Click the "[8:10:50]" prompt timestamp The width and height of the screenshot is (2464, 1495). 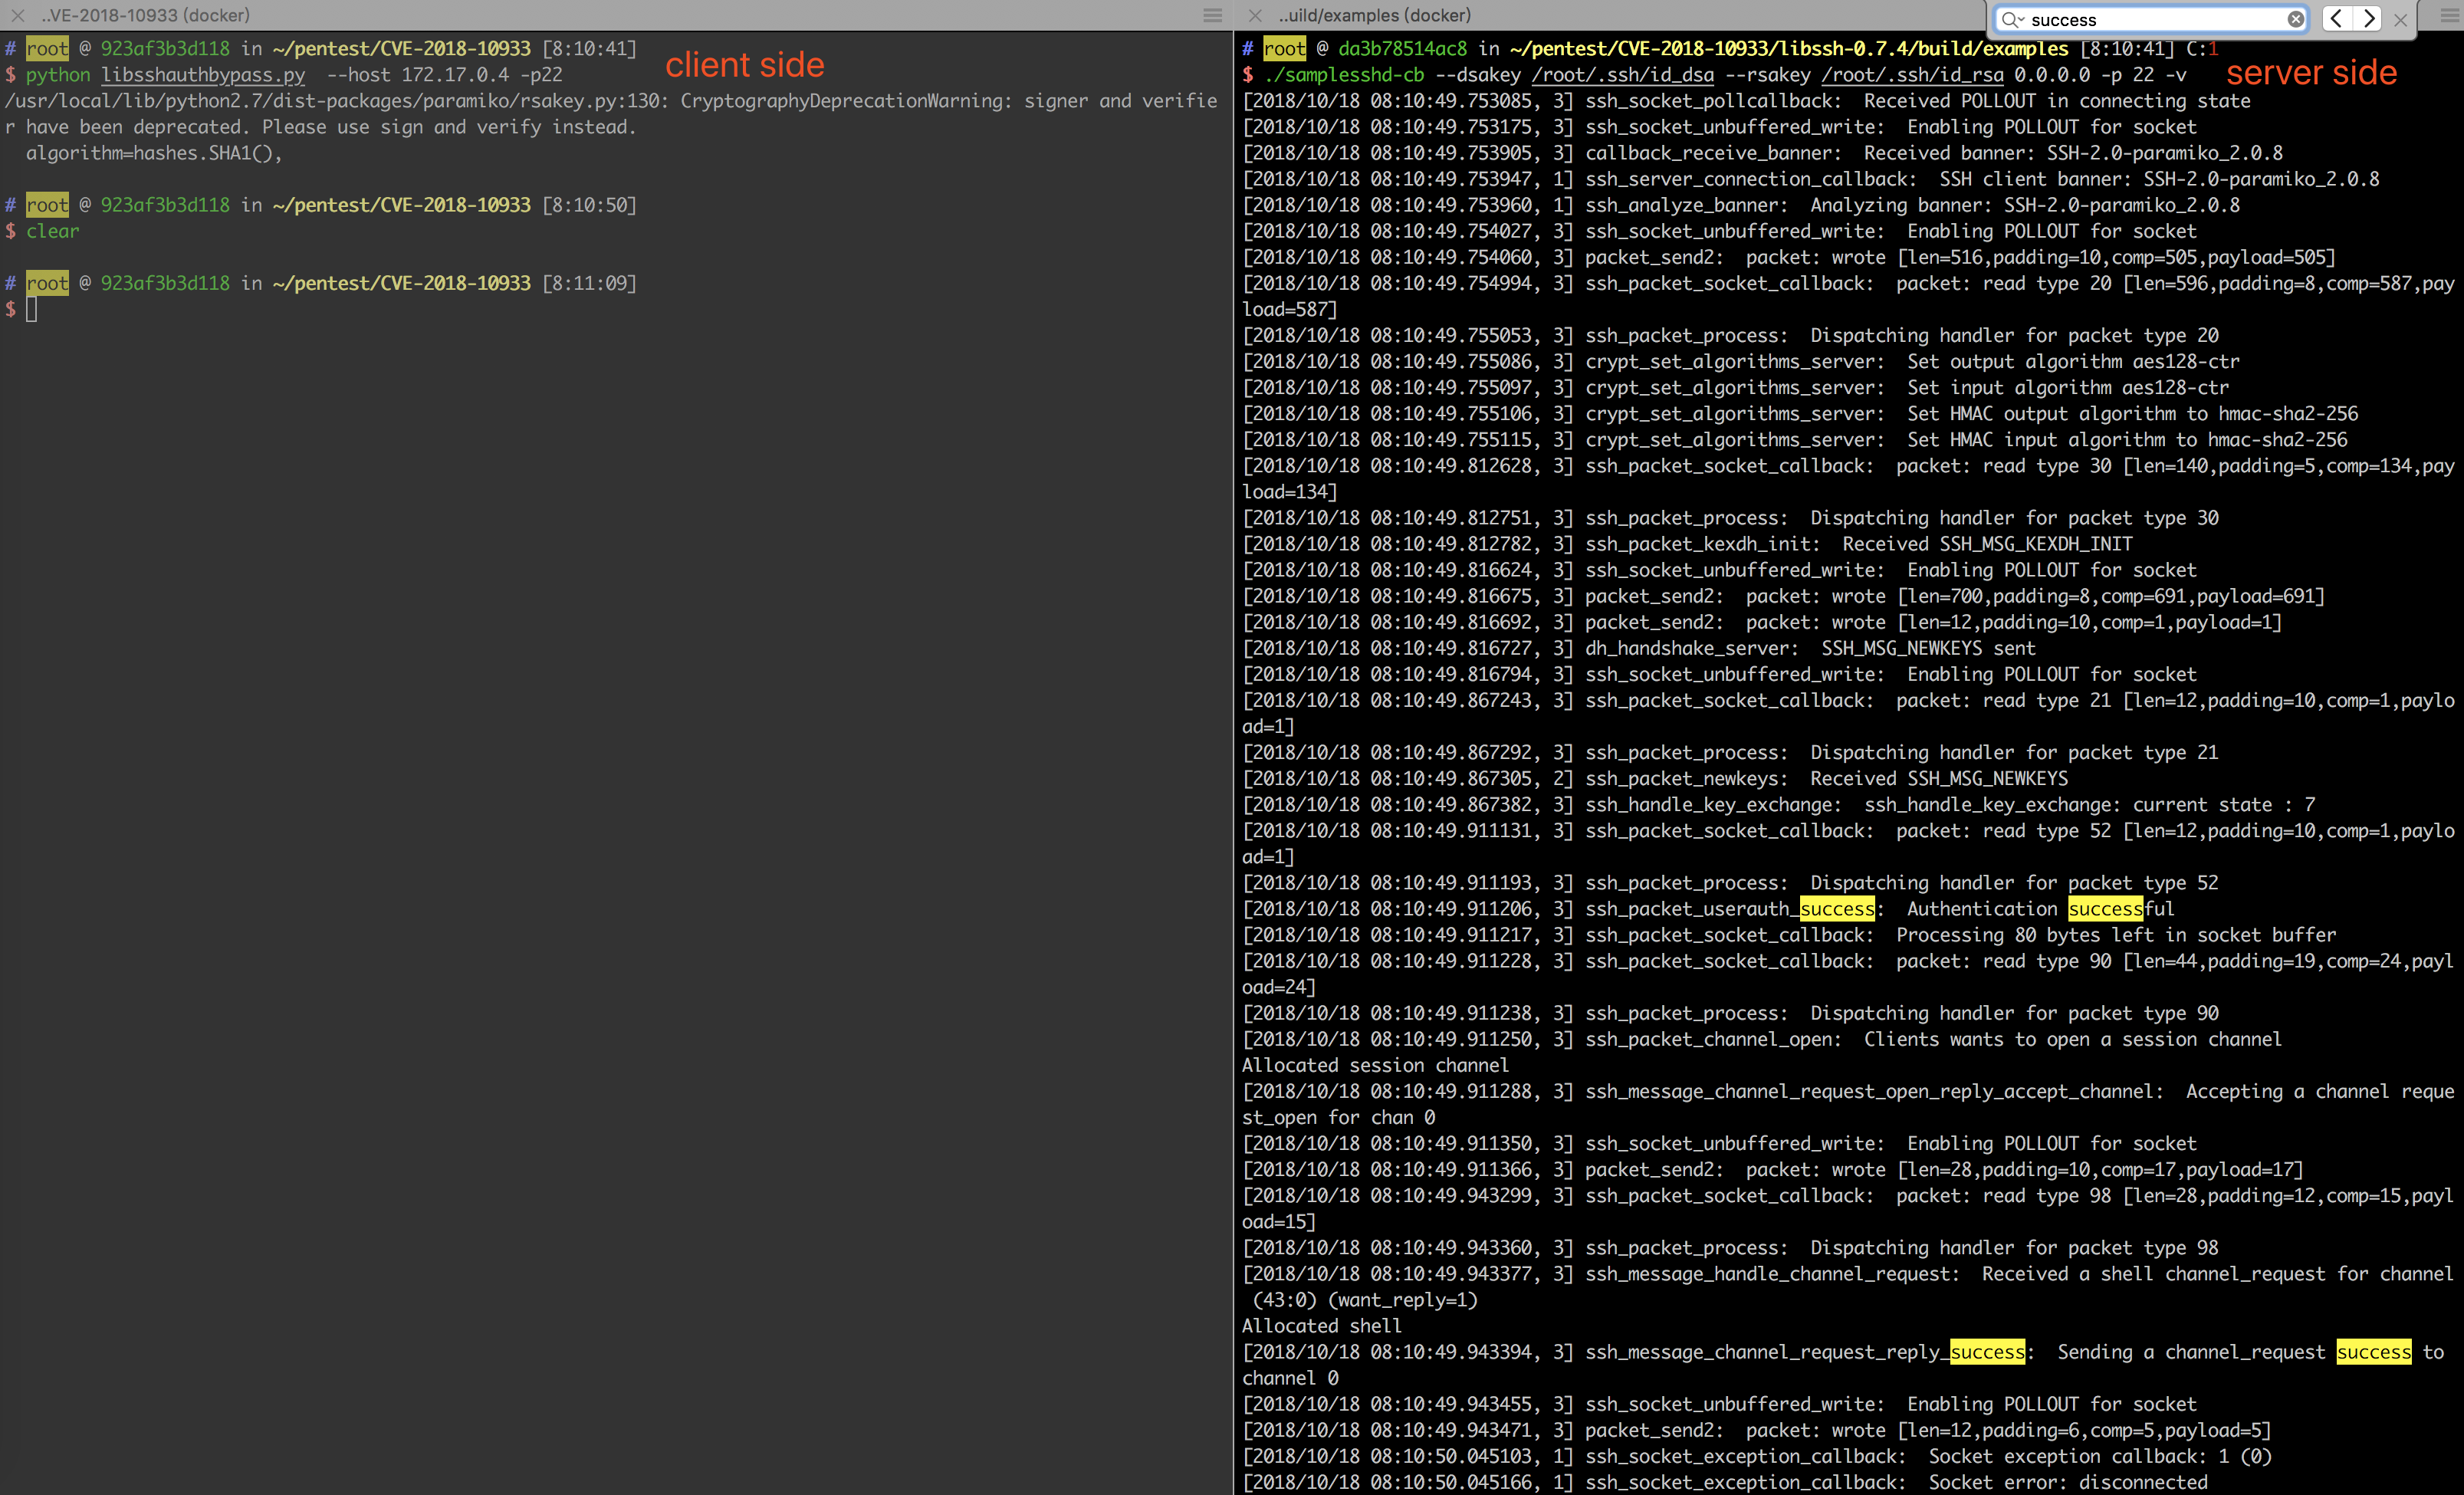pyautogui.click(x=589, y=205)
